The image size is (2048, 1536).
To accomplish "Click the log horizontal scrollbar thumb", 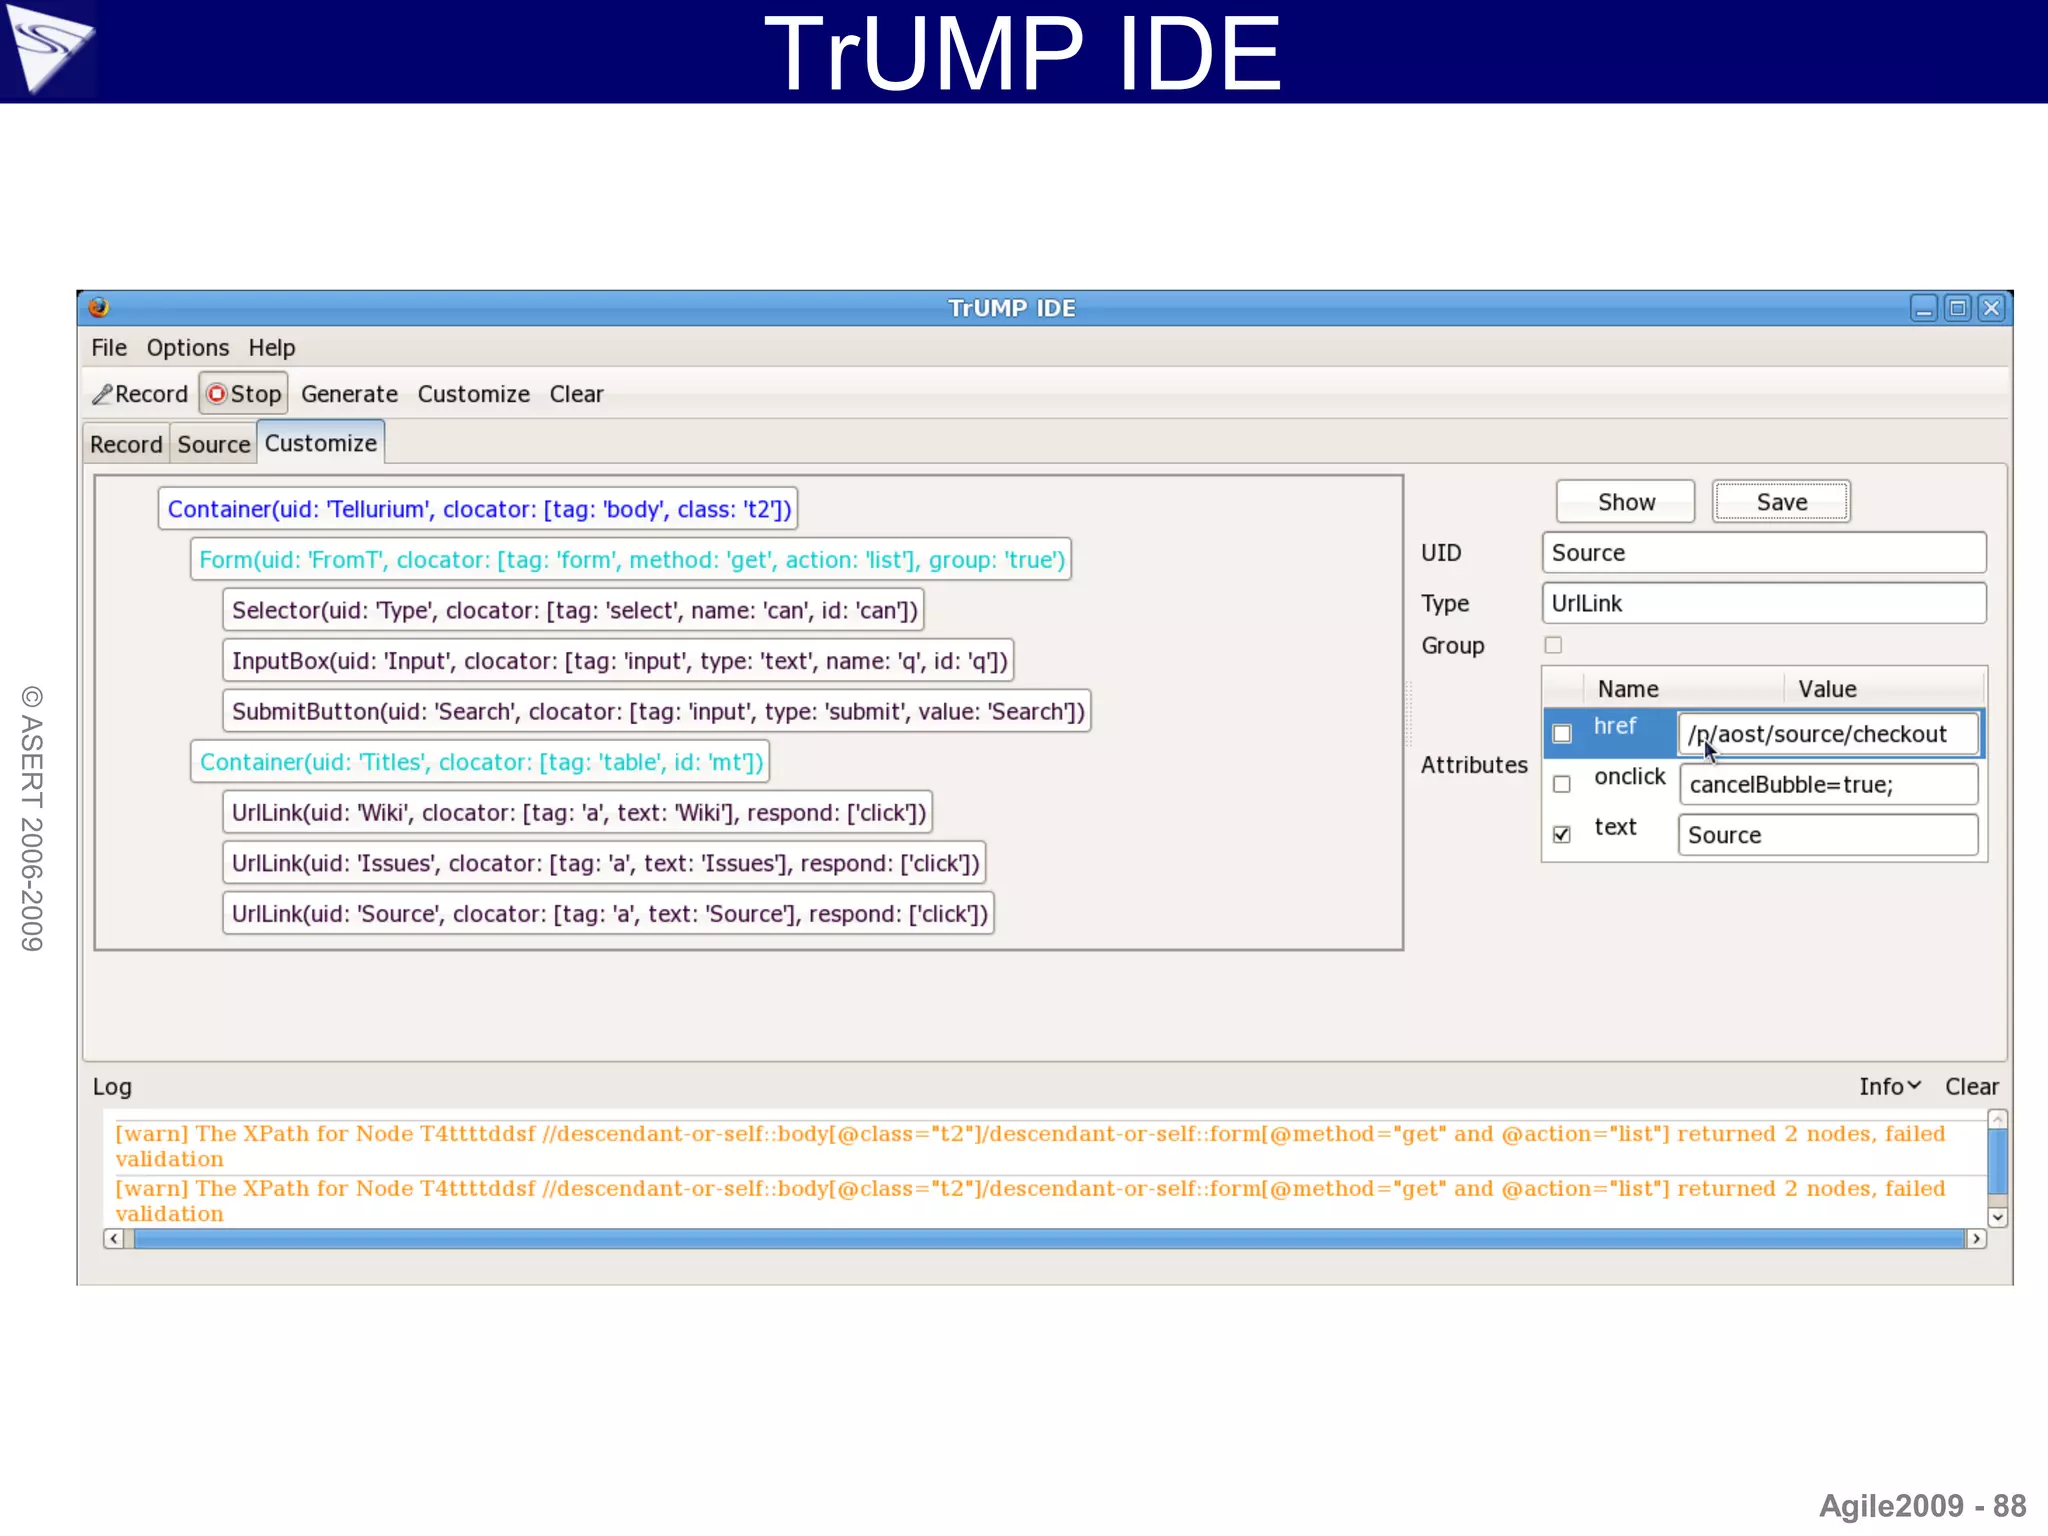I will pos(1049,1239).
